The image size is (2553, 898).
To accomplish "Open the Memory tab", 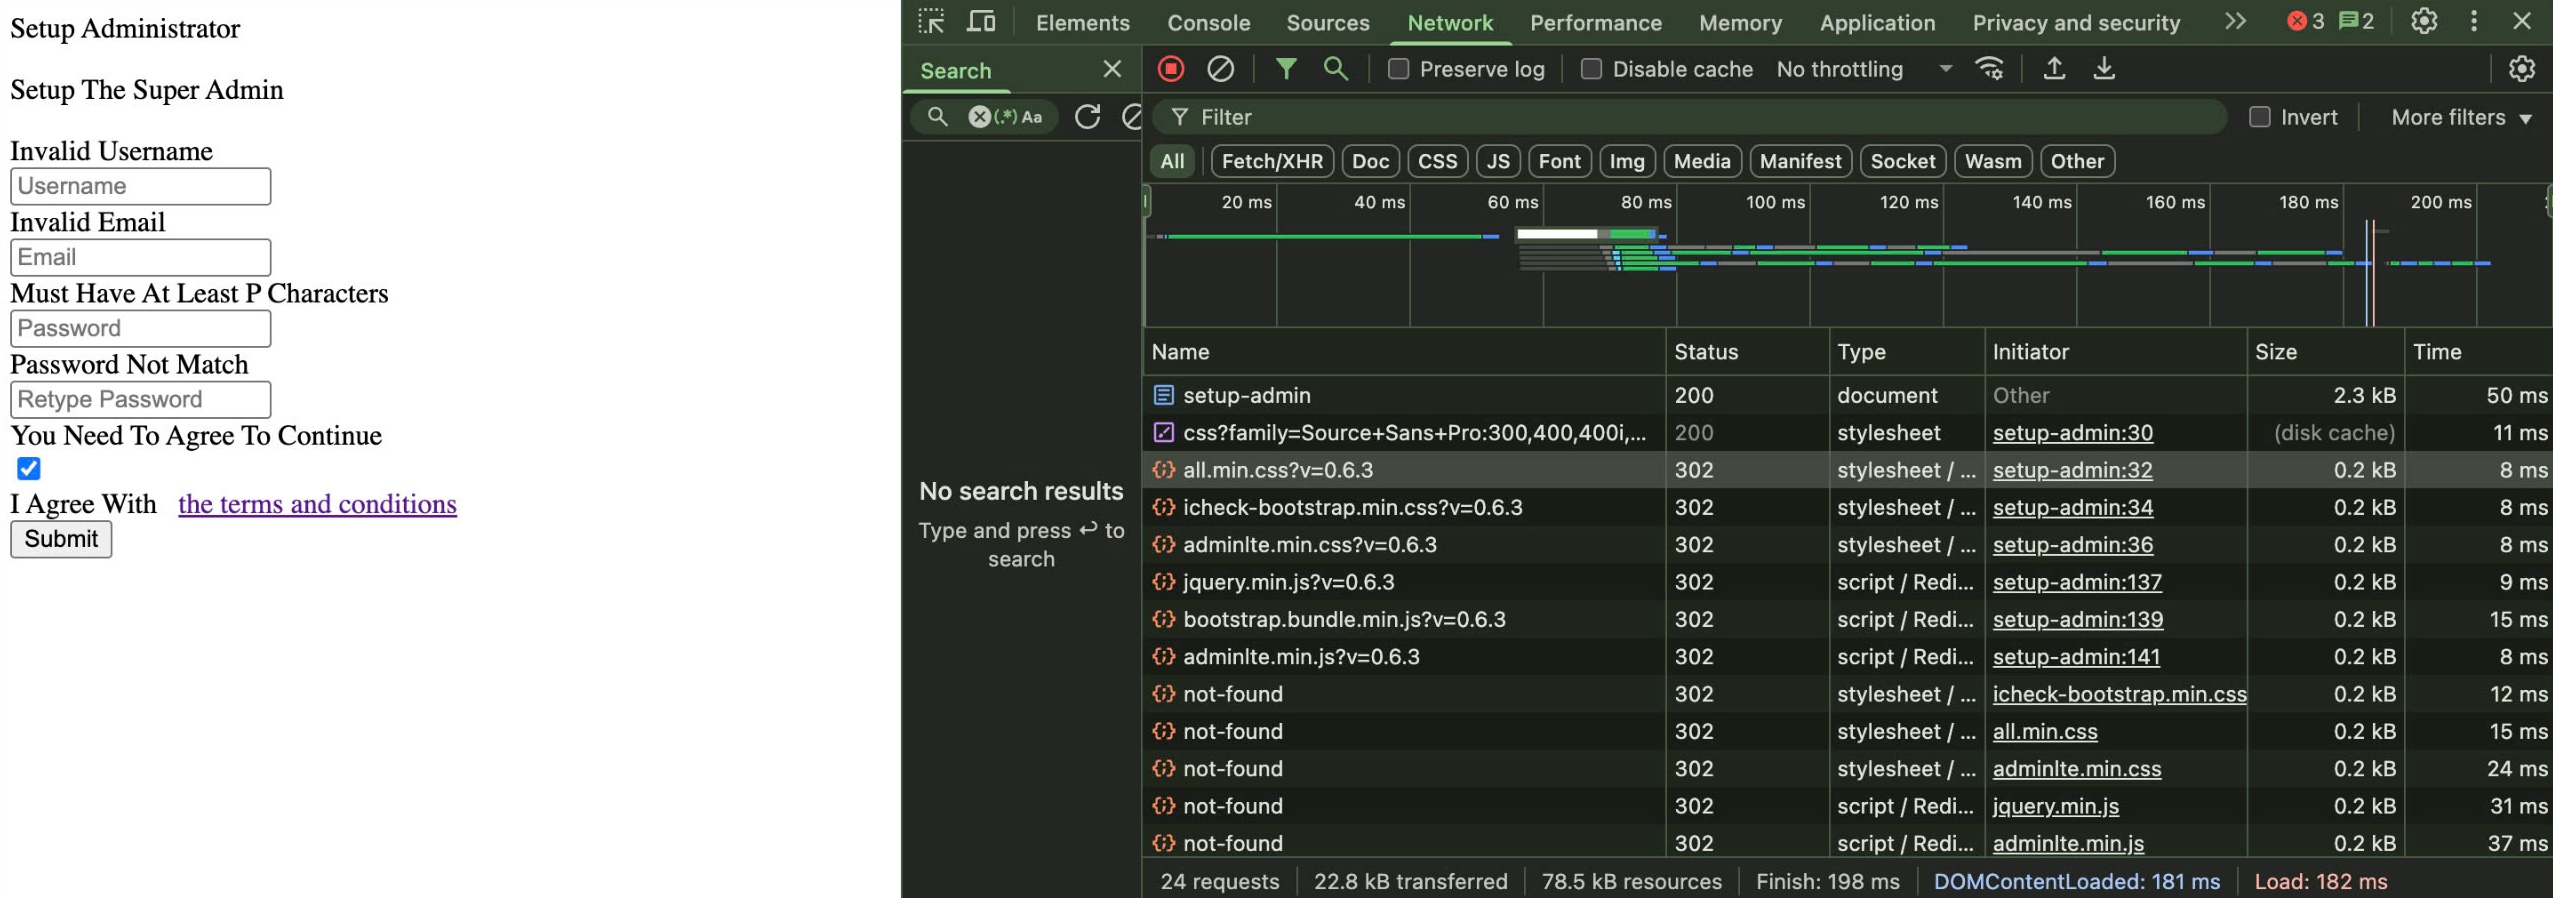I will [x=1740, y=22].
